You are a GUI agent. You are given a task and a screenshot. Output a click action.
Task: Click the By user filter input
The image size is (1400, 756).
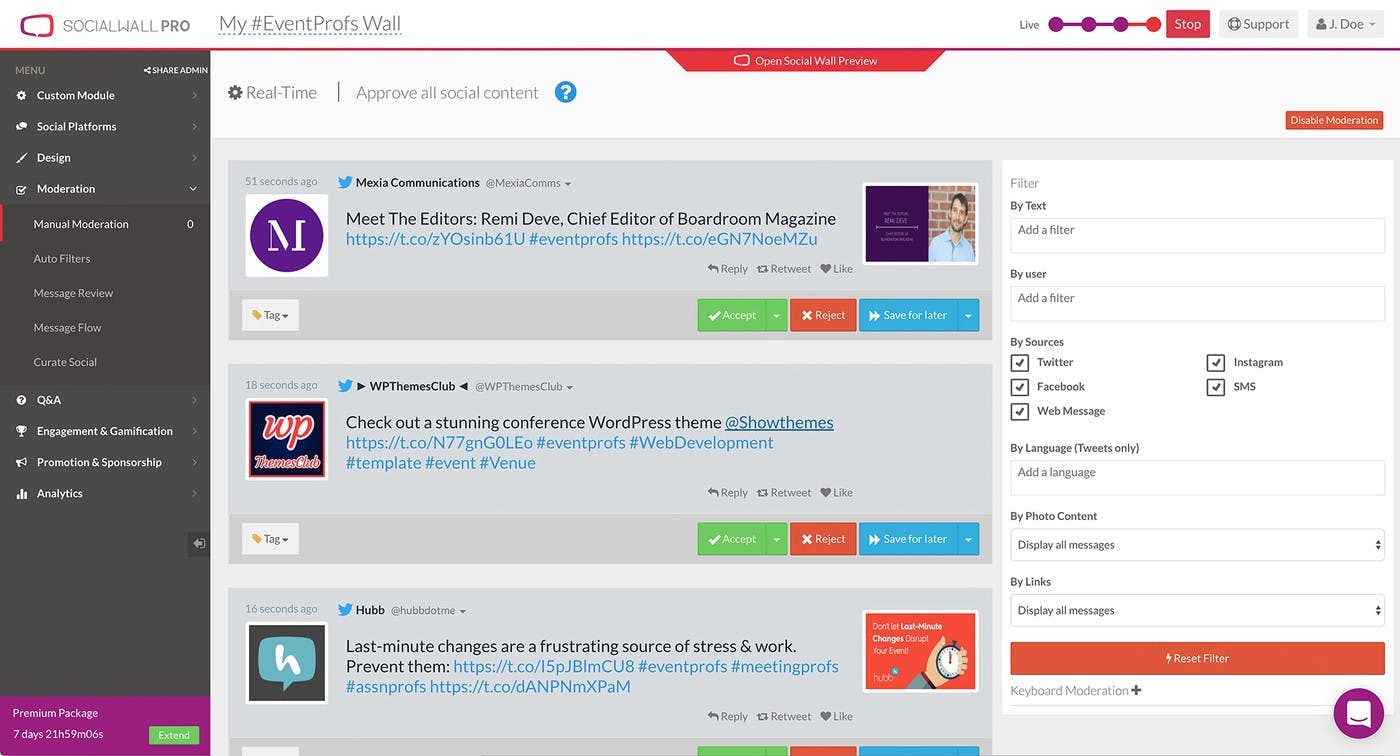coord(1197,304)
